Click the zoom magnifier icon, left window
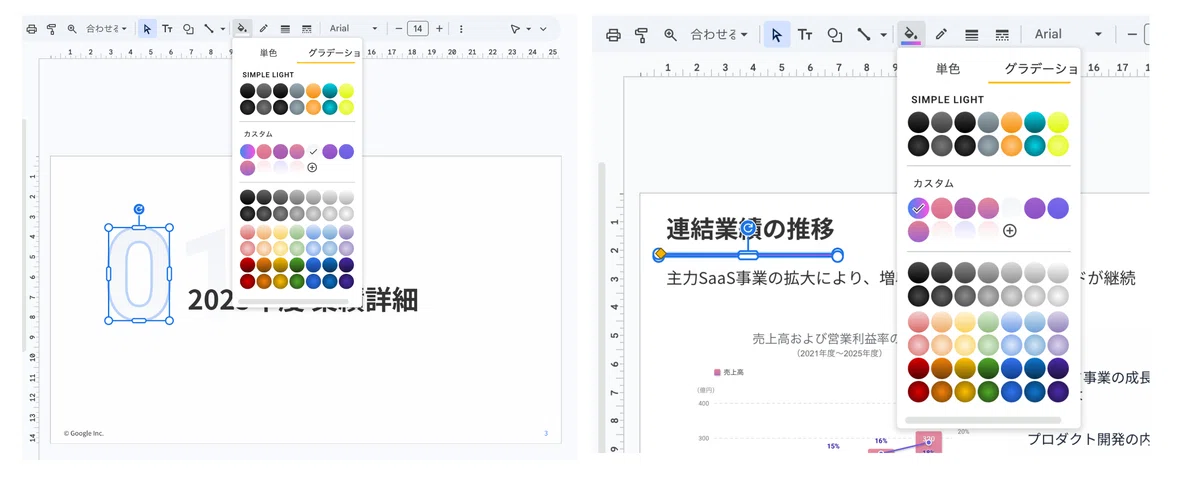1200x490 pixels. click(x=71, y=29)
